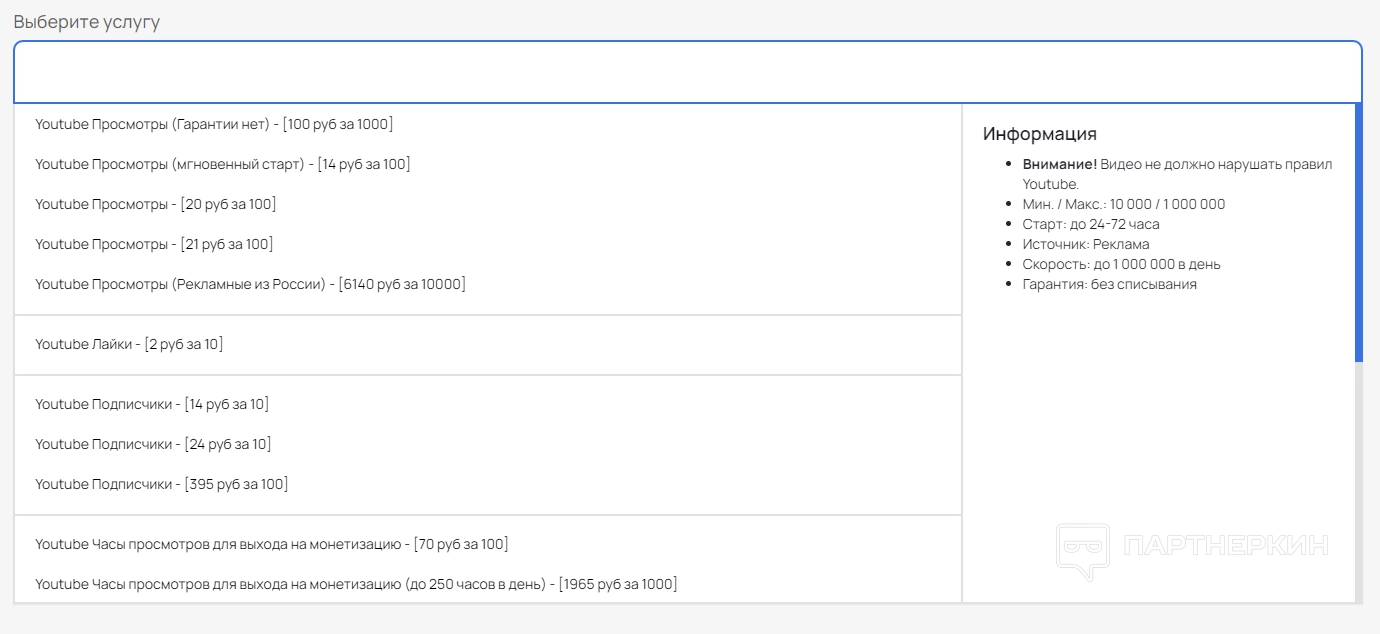Click the Гарантия: без списывания line
Viewport: 1380px width, 634px height.
(1109, 284)
